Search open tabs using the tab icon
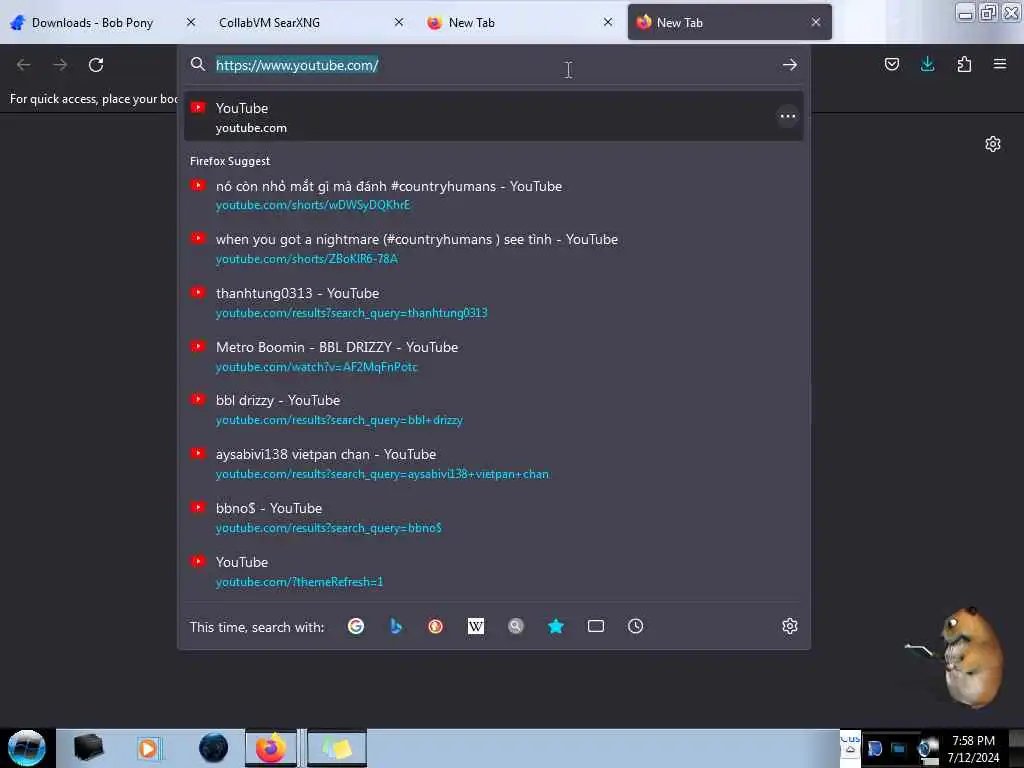Screen dimensions: 1024x768 [x=596, y=626]
